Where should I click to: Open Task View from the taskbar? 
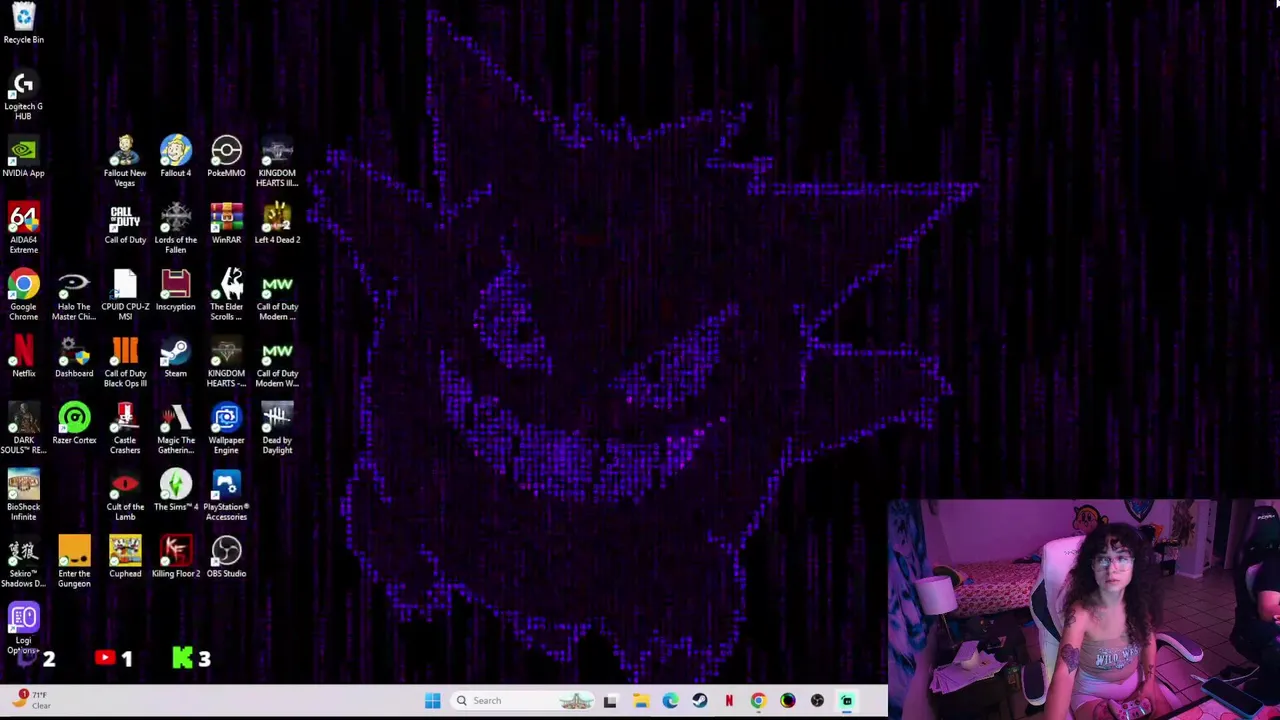610,701
